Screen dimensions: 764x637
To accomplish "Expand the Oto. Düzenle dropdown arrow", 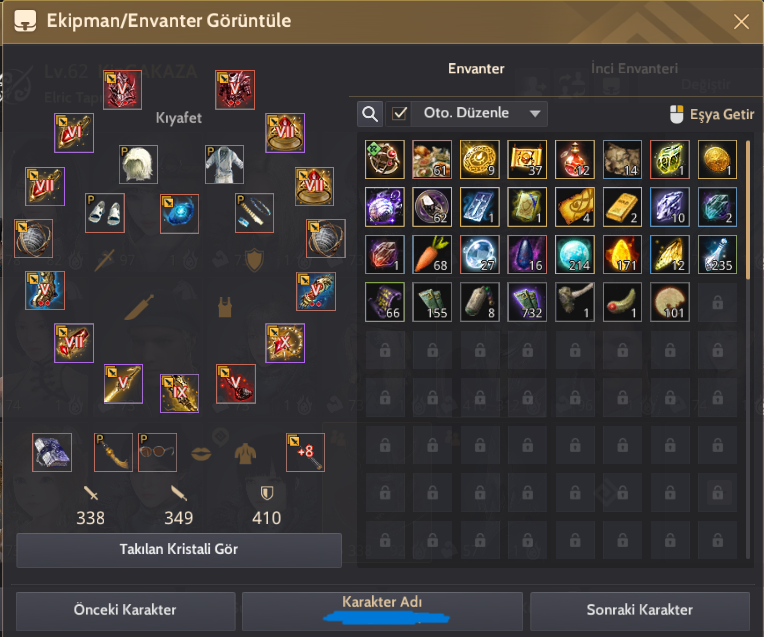I will tap(535, 114).
